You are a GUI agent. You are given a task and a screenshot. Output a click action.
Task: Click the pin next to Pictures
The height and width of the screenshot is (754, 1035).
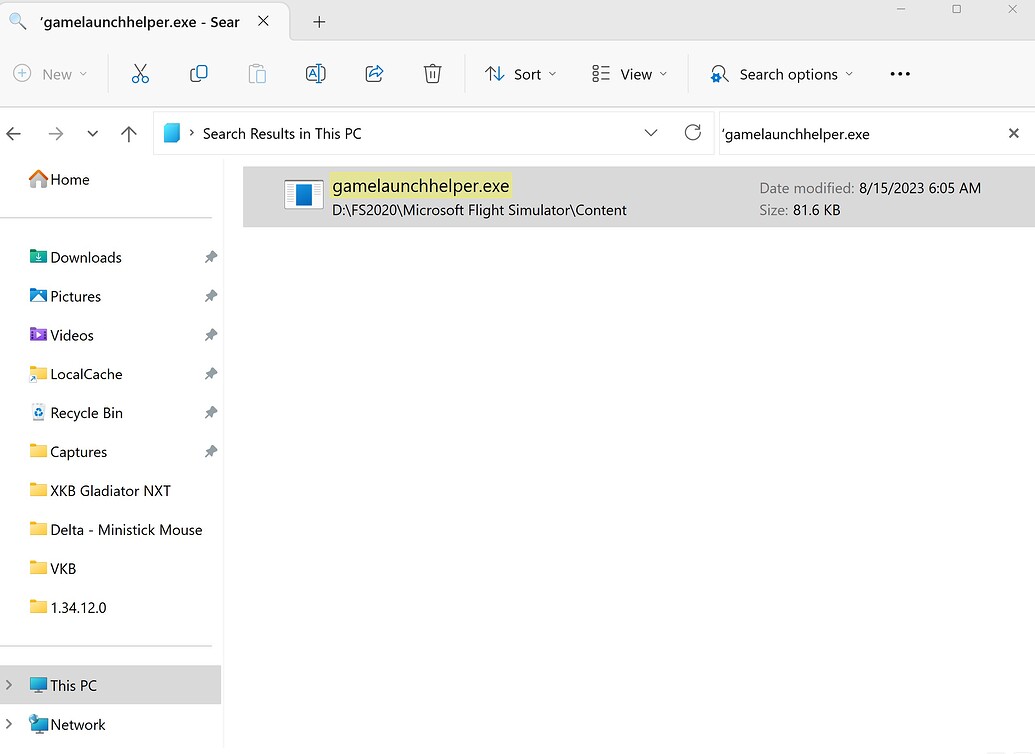point(210,296)
